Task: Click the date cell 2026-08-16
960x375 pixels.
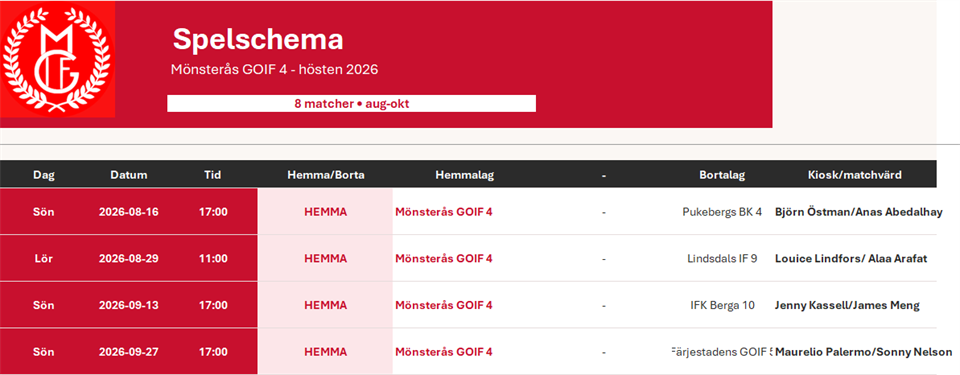Action: pyautogui.click(x=129, y=212)
